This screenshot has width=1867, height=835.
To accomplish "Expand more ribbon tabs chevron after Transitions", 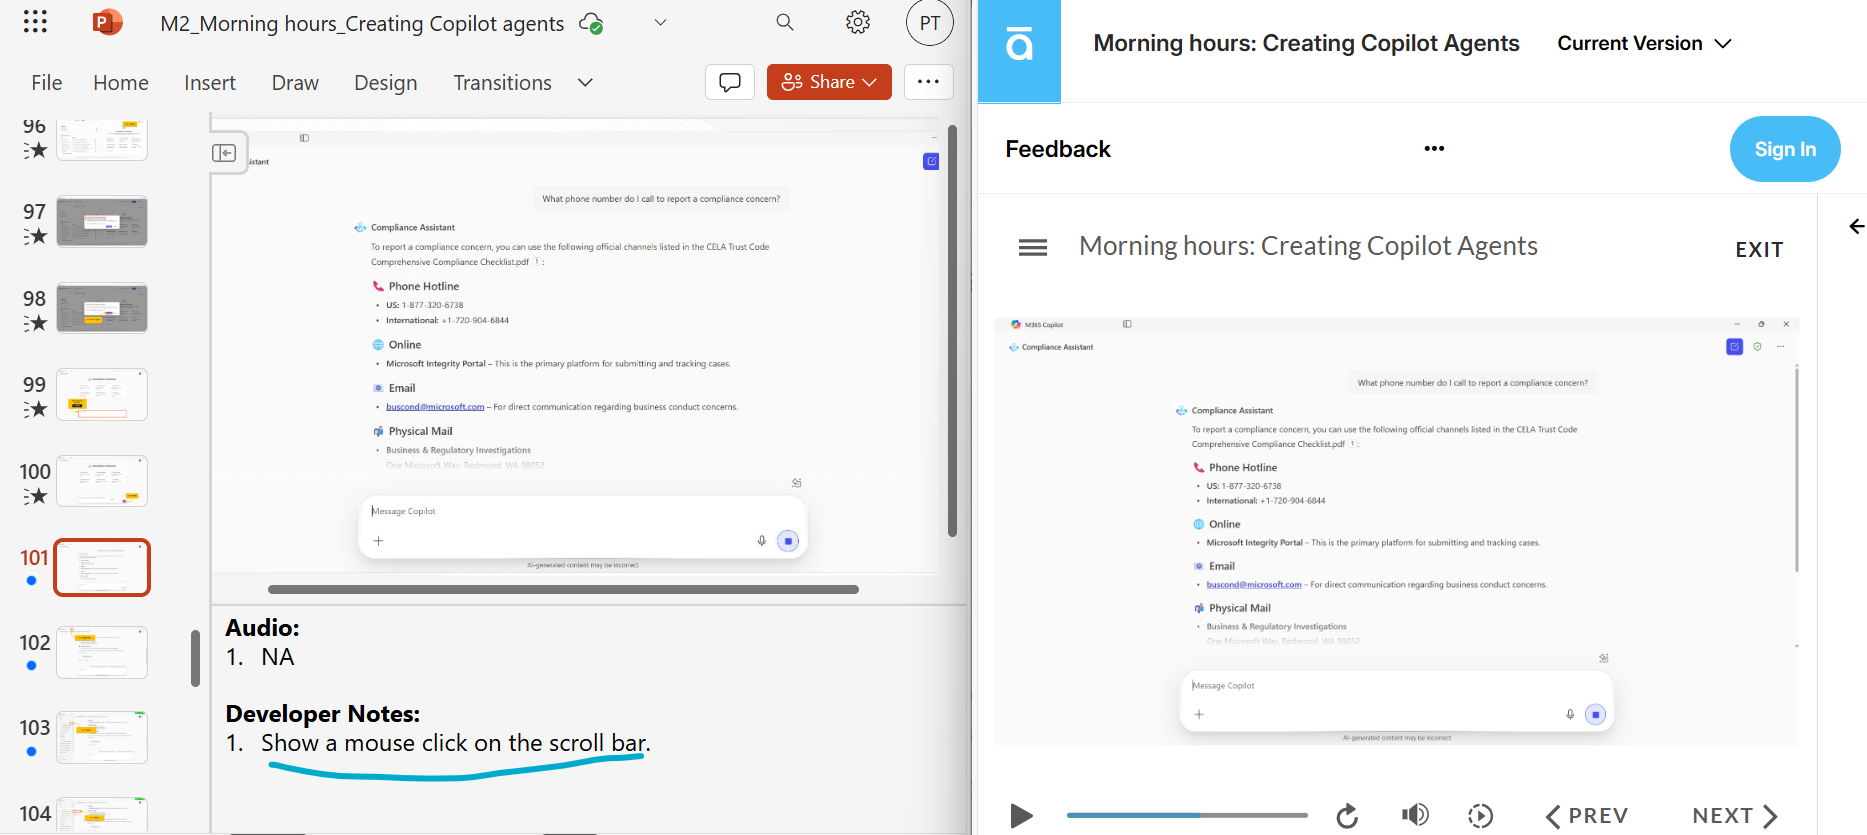I will [x=585, y=82].
